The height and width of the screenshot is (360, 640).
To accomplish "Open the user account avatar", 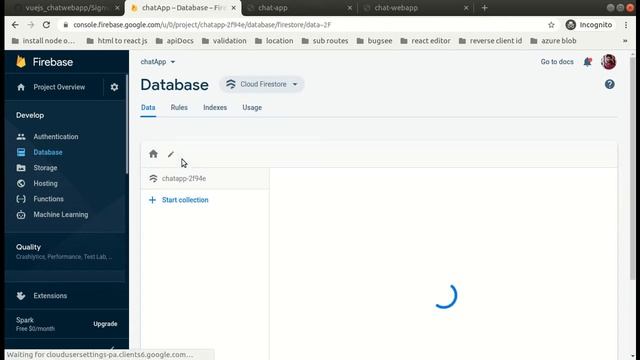I will click(608, 62).
